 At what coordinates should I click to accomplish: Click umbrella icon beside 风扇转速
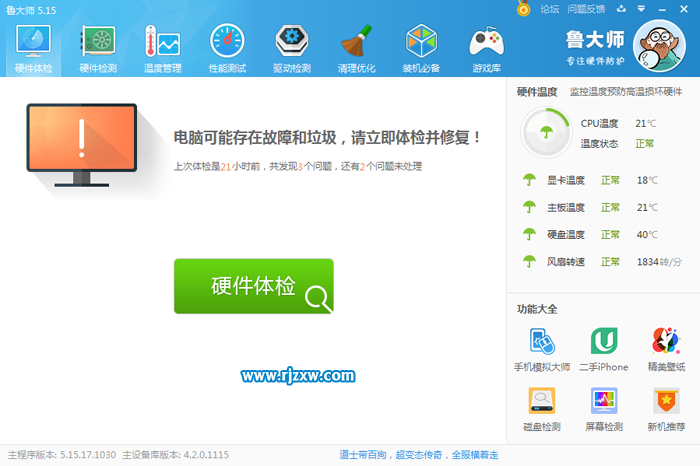pos(529,262)
